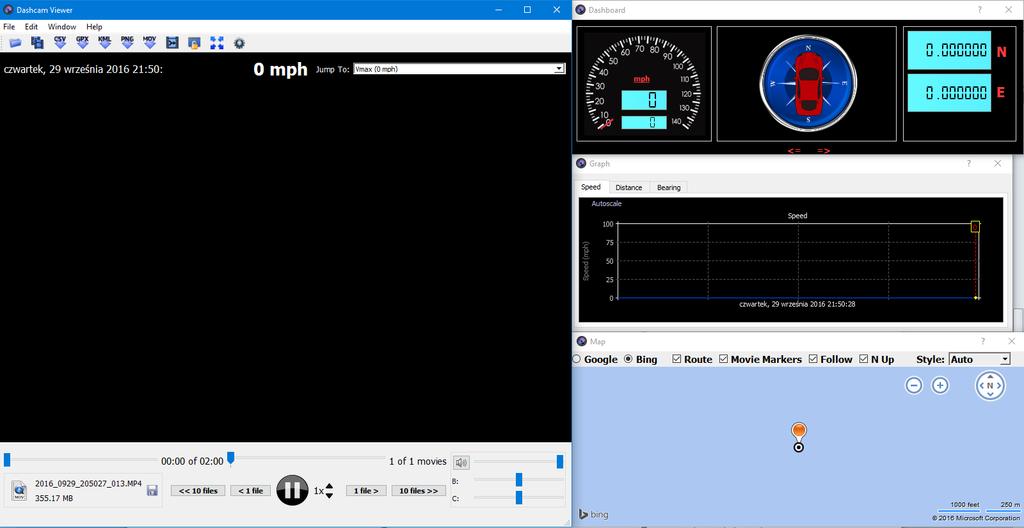Click the yellow marker box on the speed graph
Viewport: 1024px width, 528px height.
(975, 227)
